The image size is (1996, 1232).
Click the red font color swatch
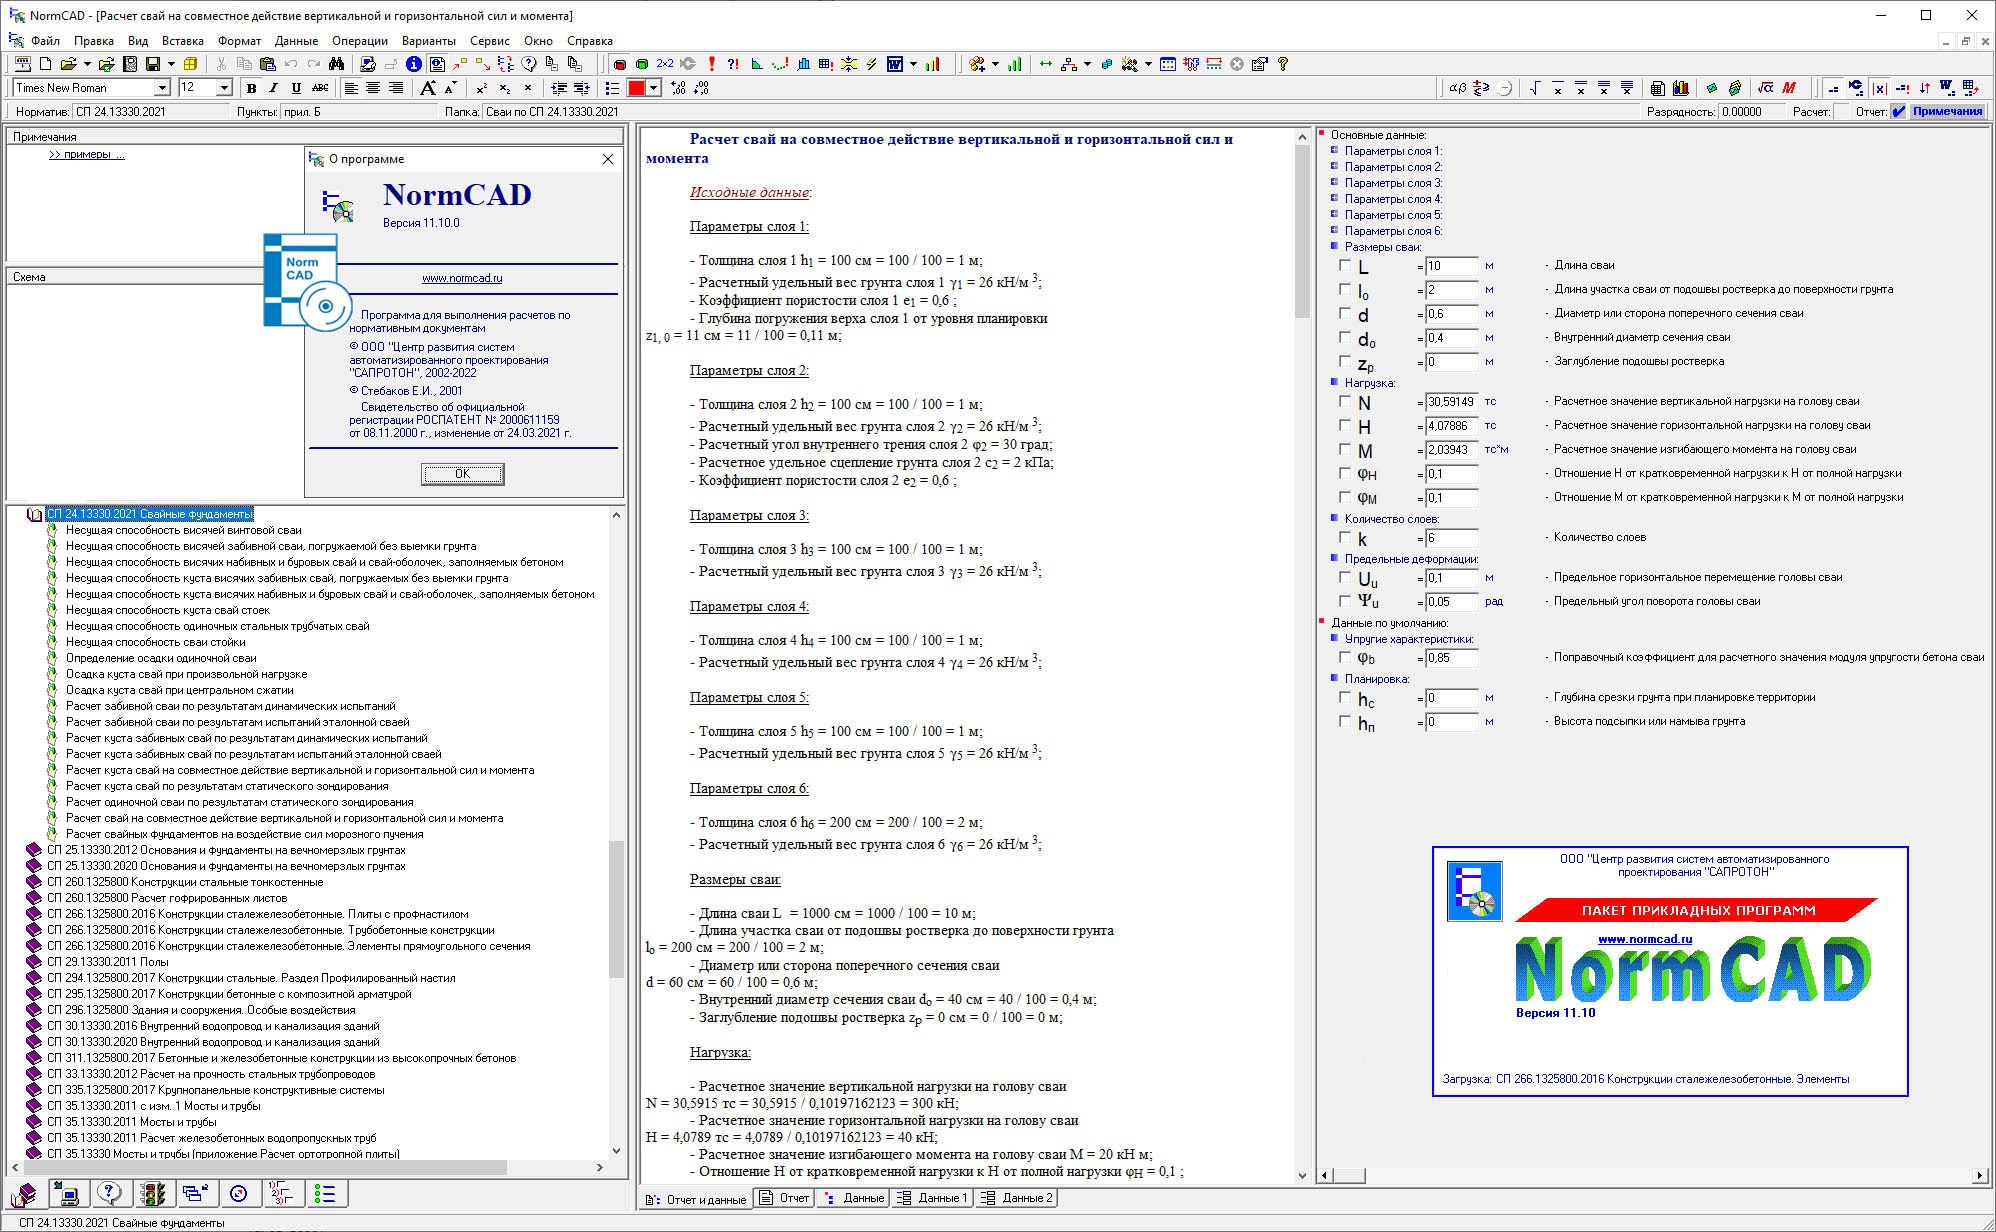[x=636, y=88]
